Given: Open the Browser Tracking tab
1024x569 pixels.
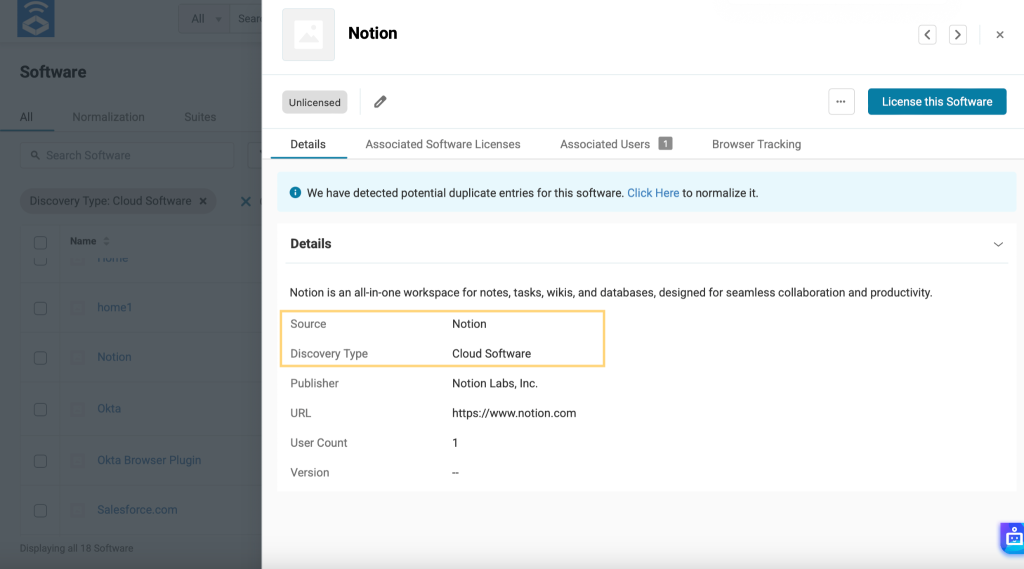Looking at the screenshot, I should (756, 144).
